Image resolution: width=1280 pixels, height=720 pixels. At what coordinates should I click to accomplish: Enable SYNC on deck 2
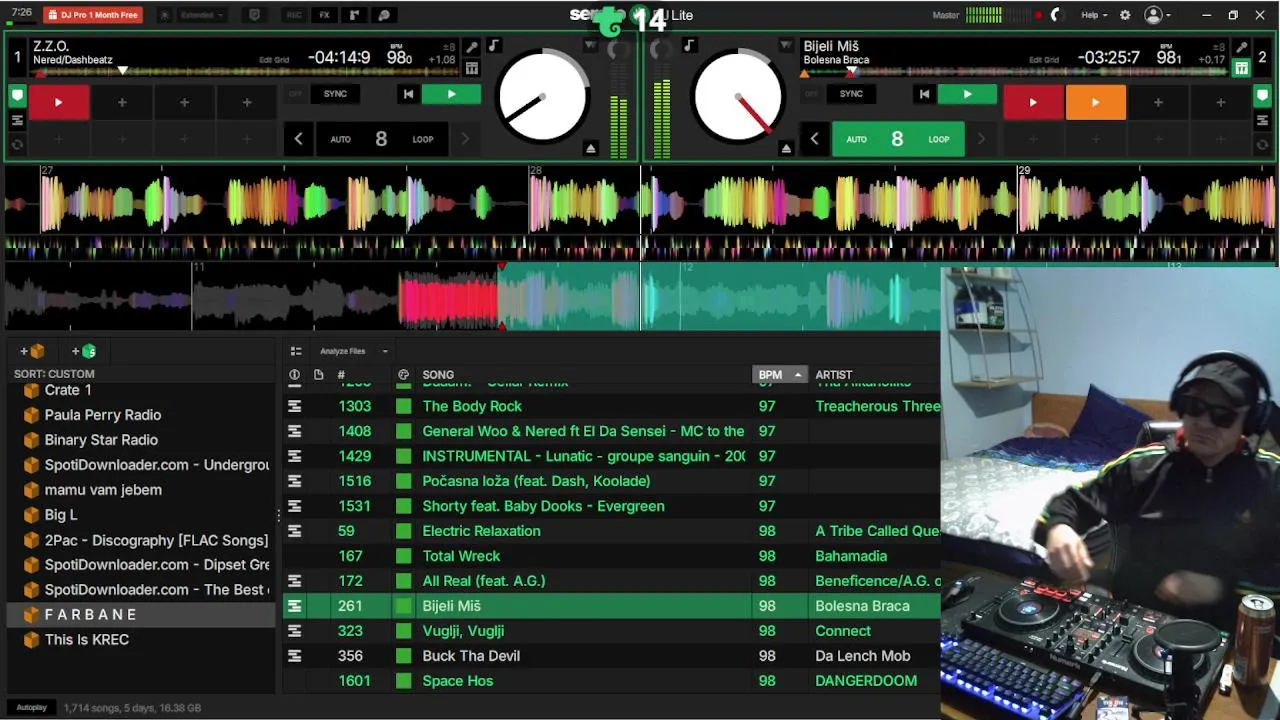[x=851, y=94]
